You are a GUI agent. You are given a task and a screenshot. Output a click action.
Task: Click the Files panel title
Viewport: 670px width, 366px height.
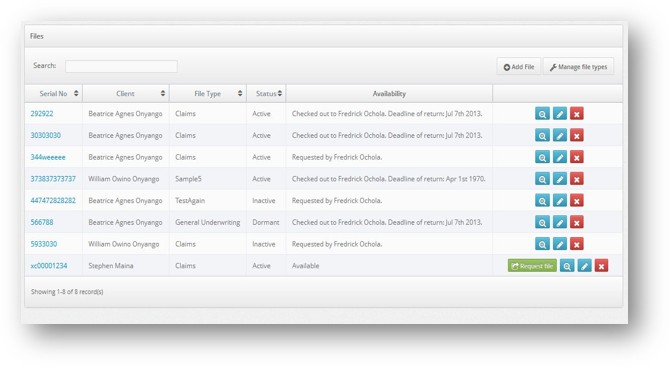coord(37,36)
